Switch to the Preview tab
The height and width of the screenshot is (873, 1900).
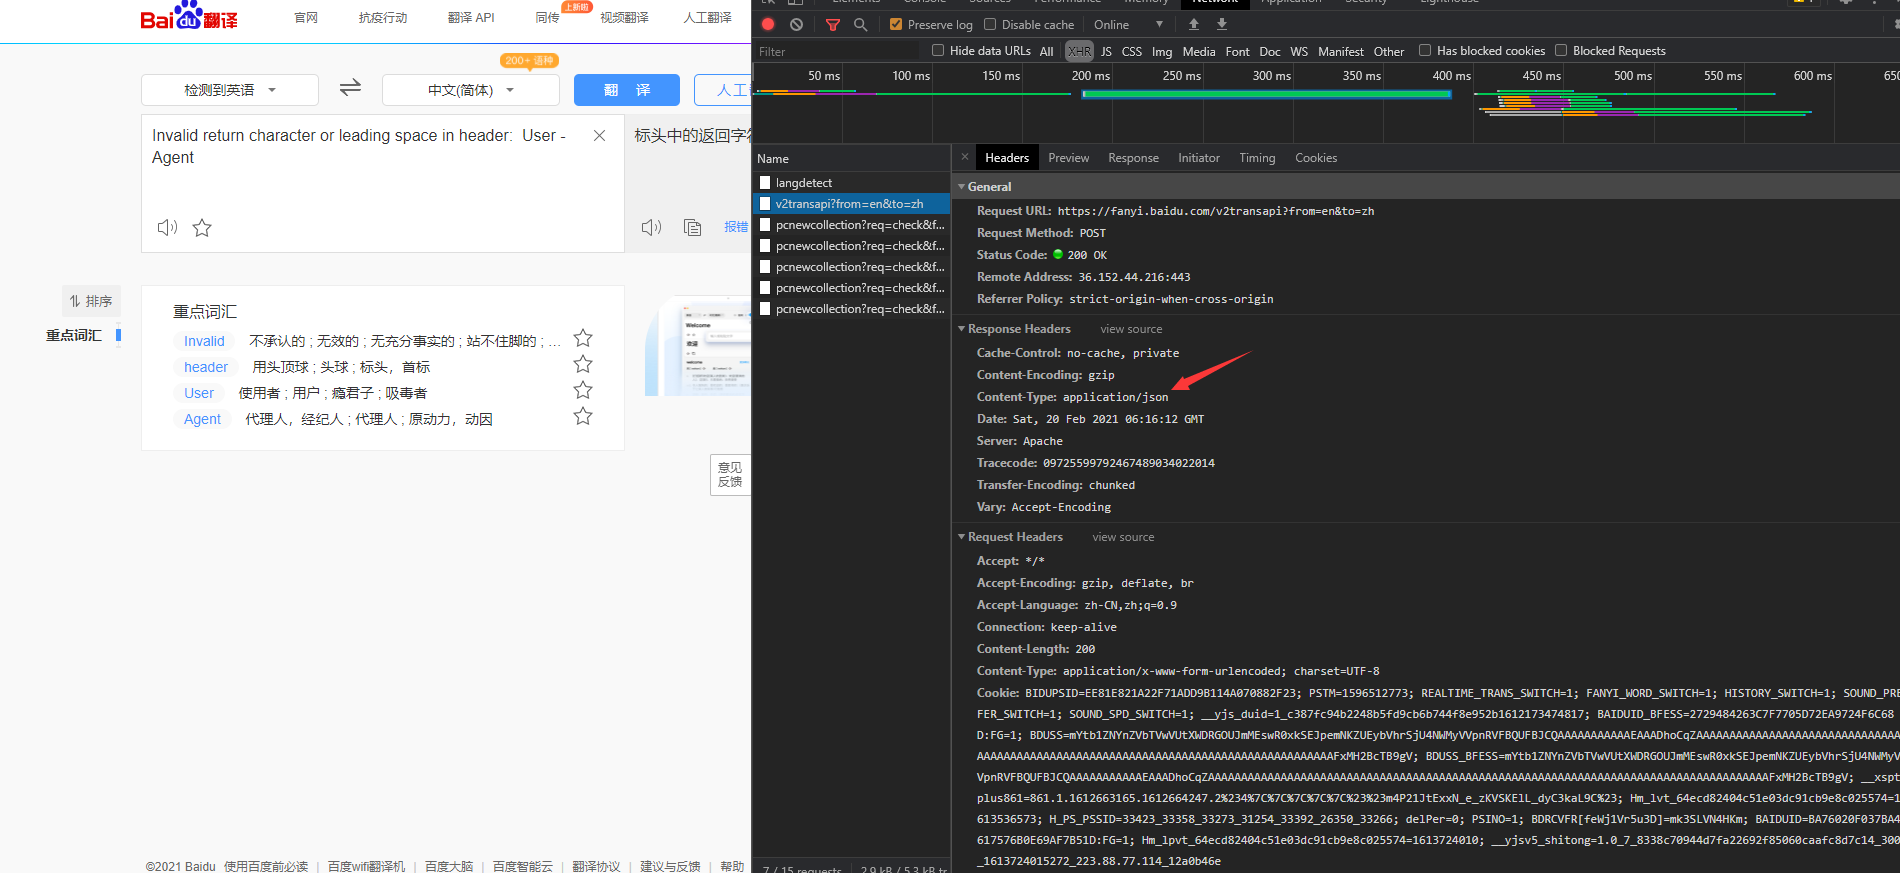tap(1069, 158)
